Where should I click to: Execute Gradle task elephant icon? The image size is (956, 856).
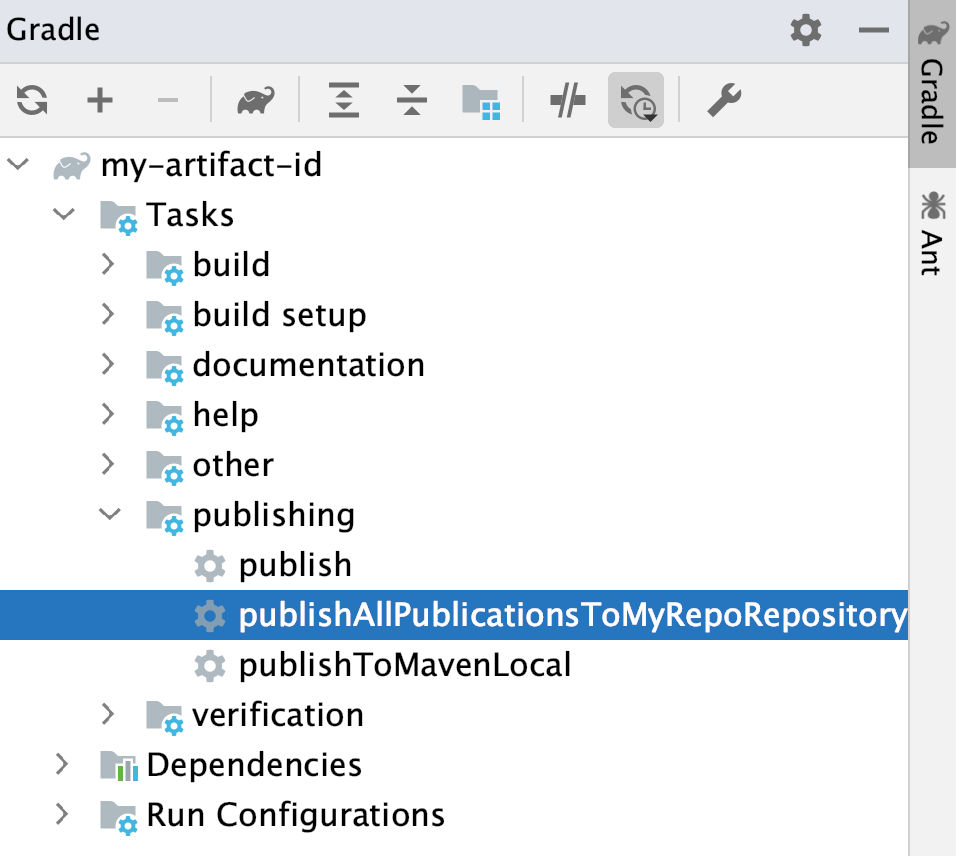coord(256,100)
